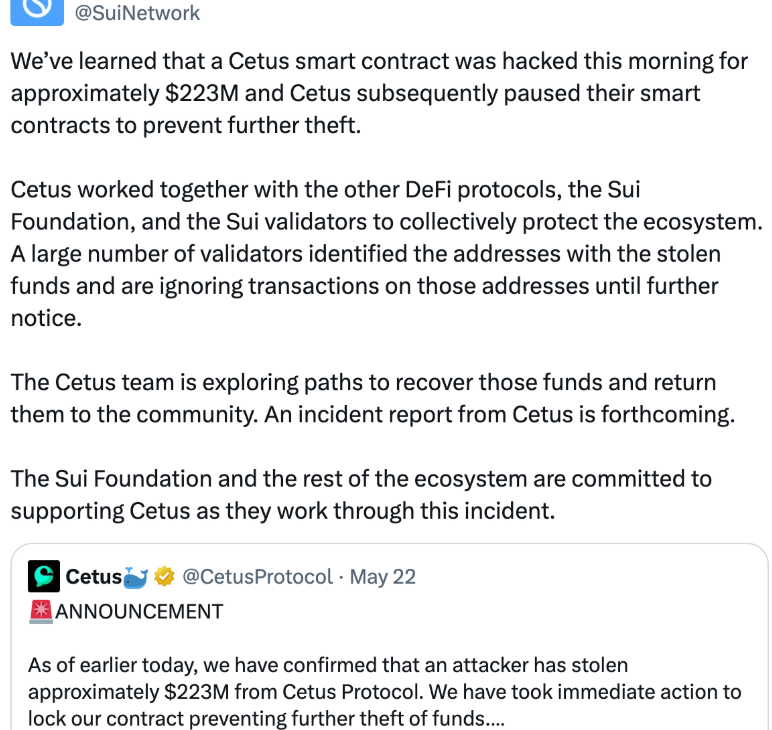The height and width of the screenshot is (730, 772).
Task: Click the gold verified badge for Cetus
Action: tap(164, 577)
